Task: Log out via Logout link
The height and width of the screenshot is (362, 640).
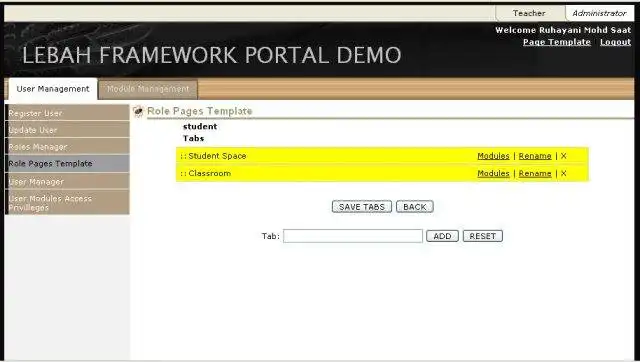Action: [616, 42]
